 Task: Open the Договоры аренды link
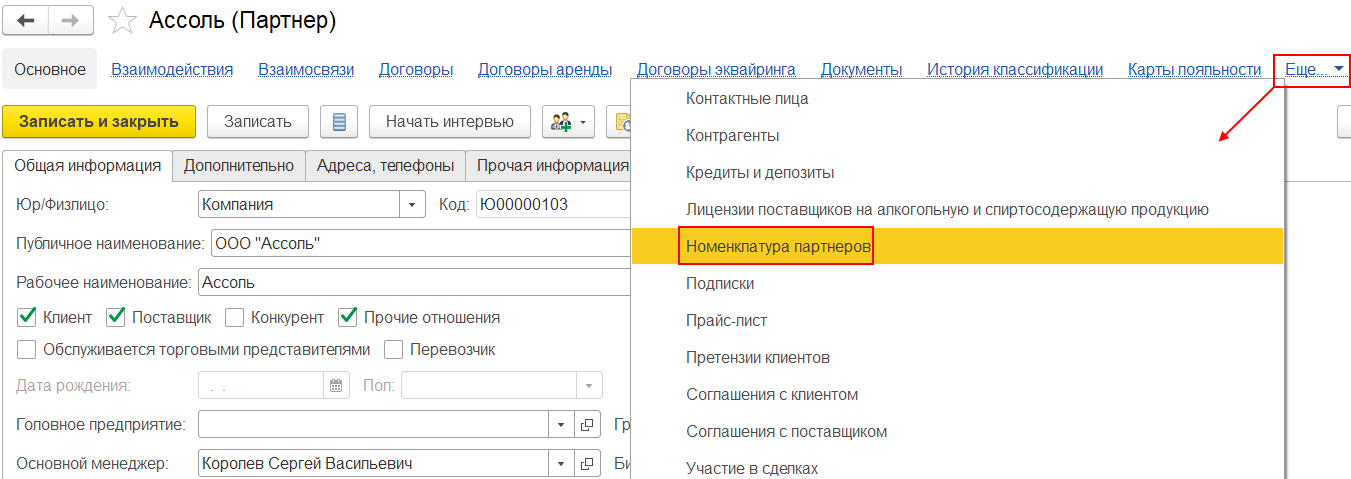coord(545,70)
